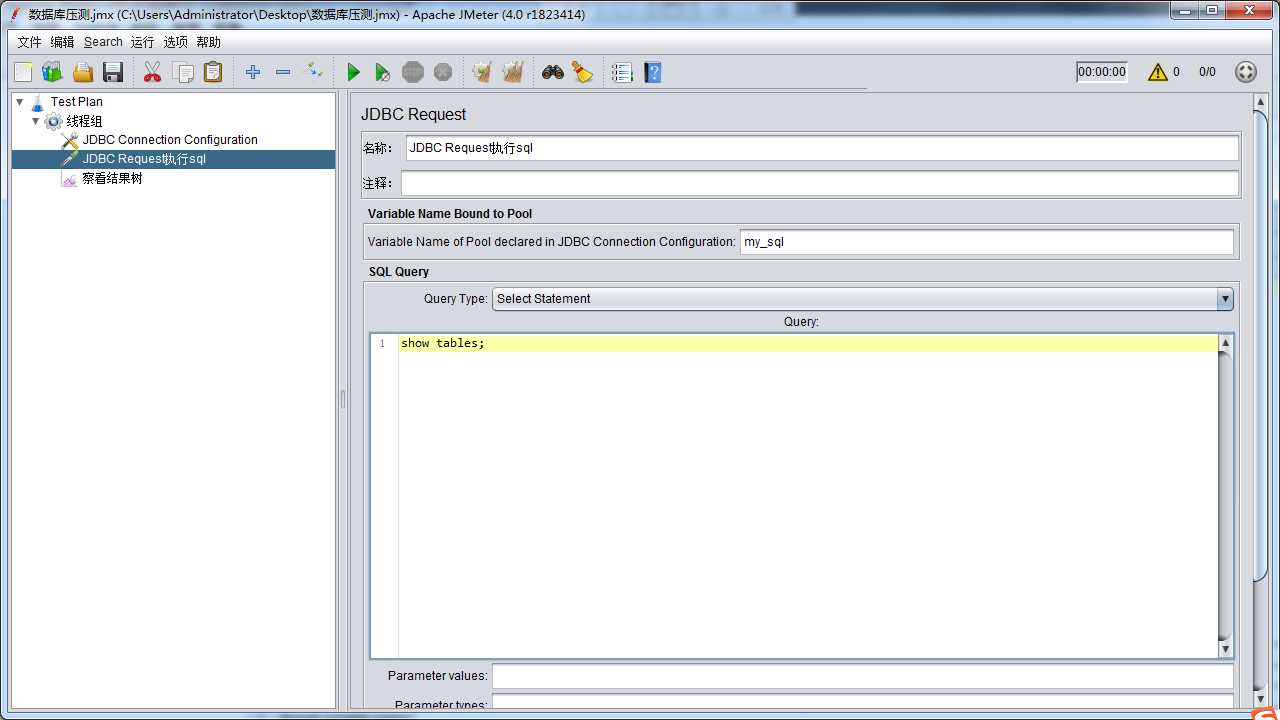This screenshot has width=1280, height=720.
Task: Click query editor scrollbar down arrow
Action: (x=1226, y=649)
